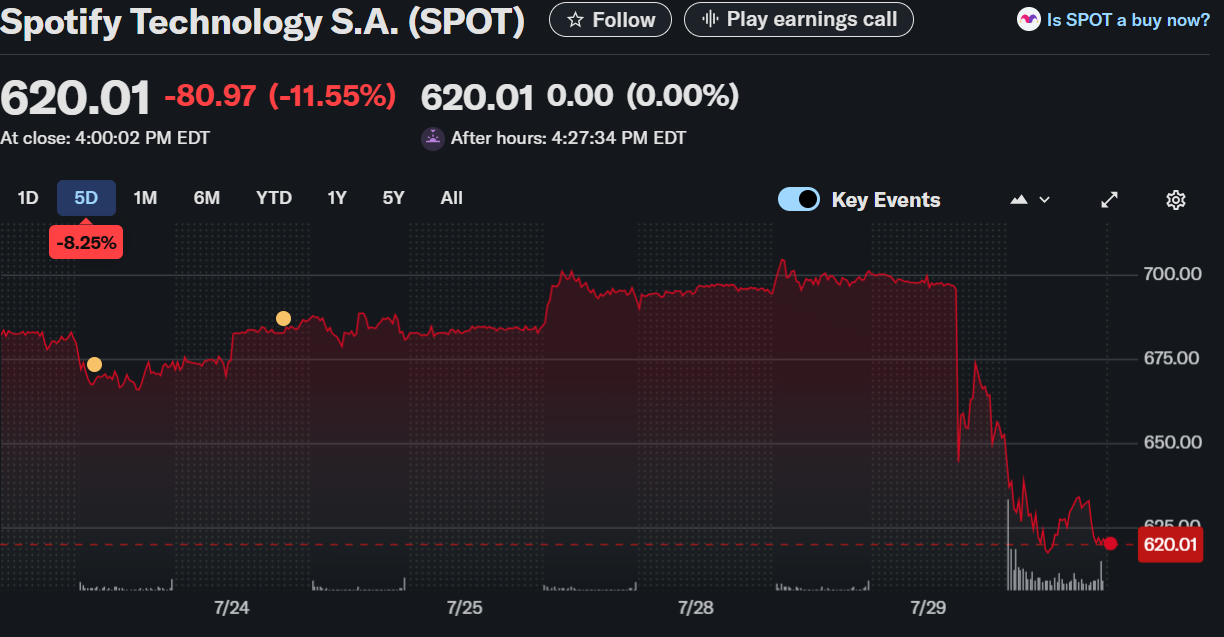The height and width of the screenshot is (637, 1224).
Task: Select the 5D time range
Action: click(86, 198)
